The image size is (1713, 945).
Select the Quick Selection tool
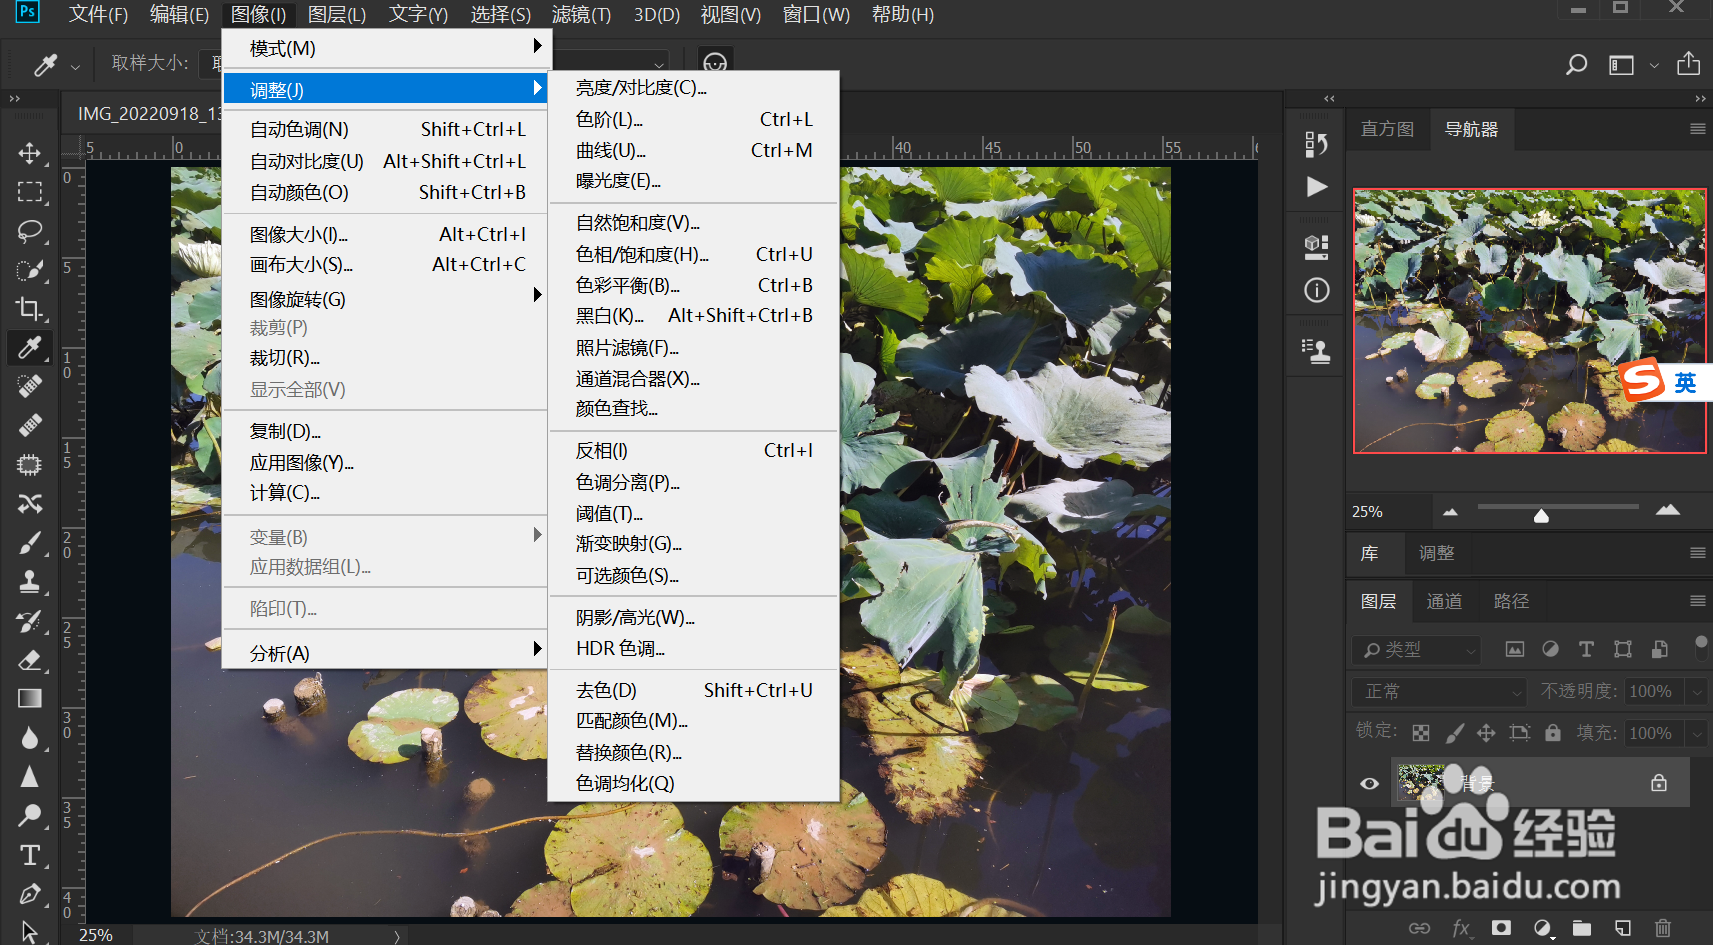(29, 270)
